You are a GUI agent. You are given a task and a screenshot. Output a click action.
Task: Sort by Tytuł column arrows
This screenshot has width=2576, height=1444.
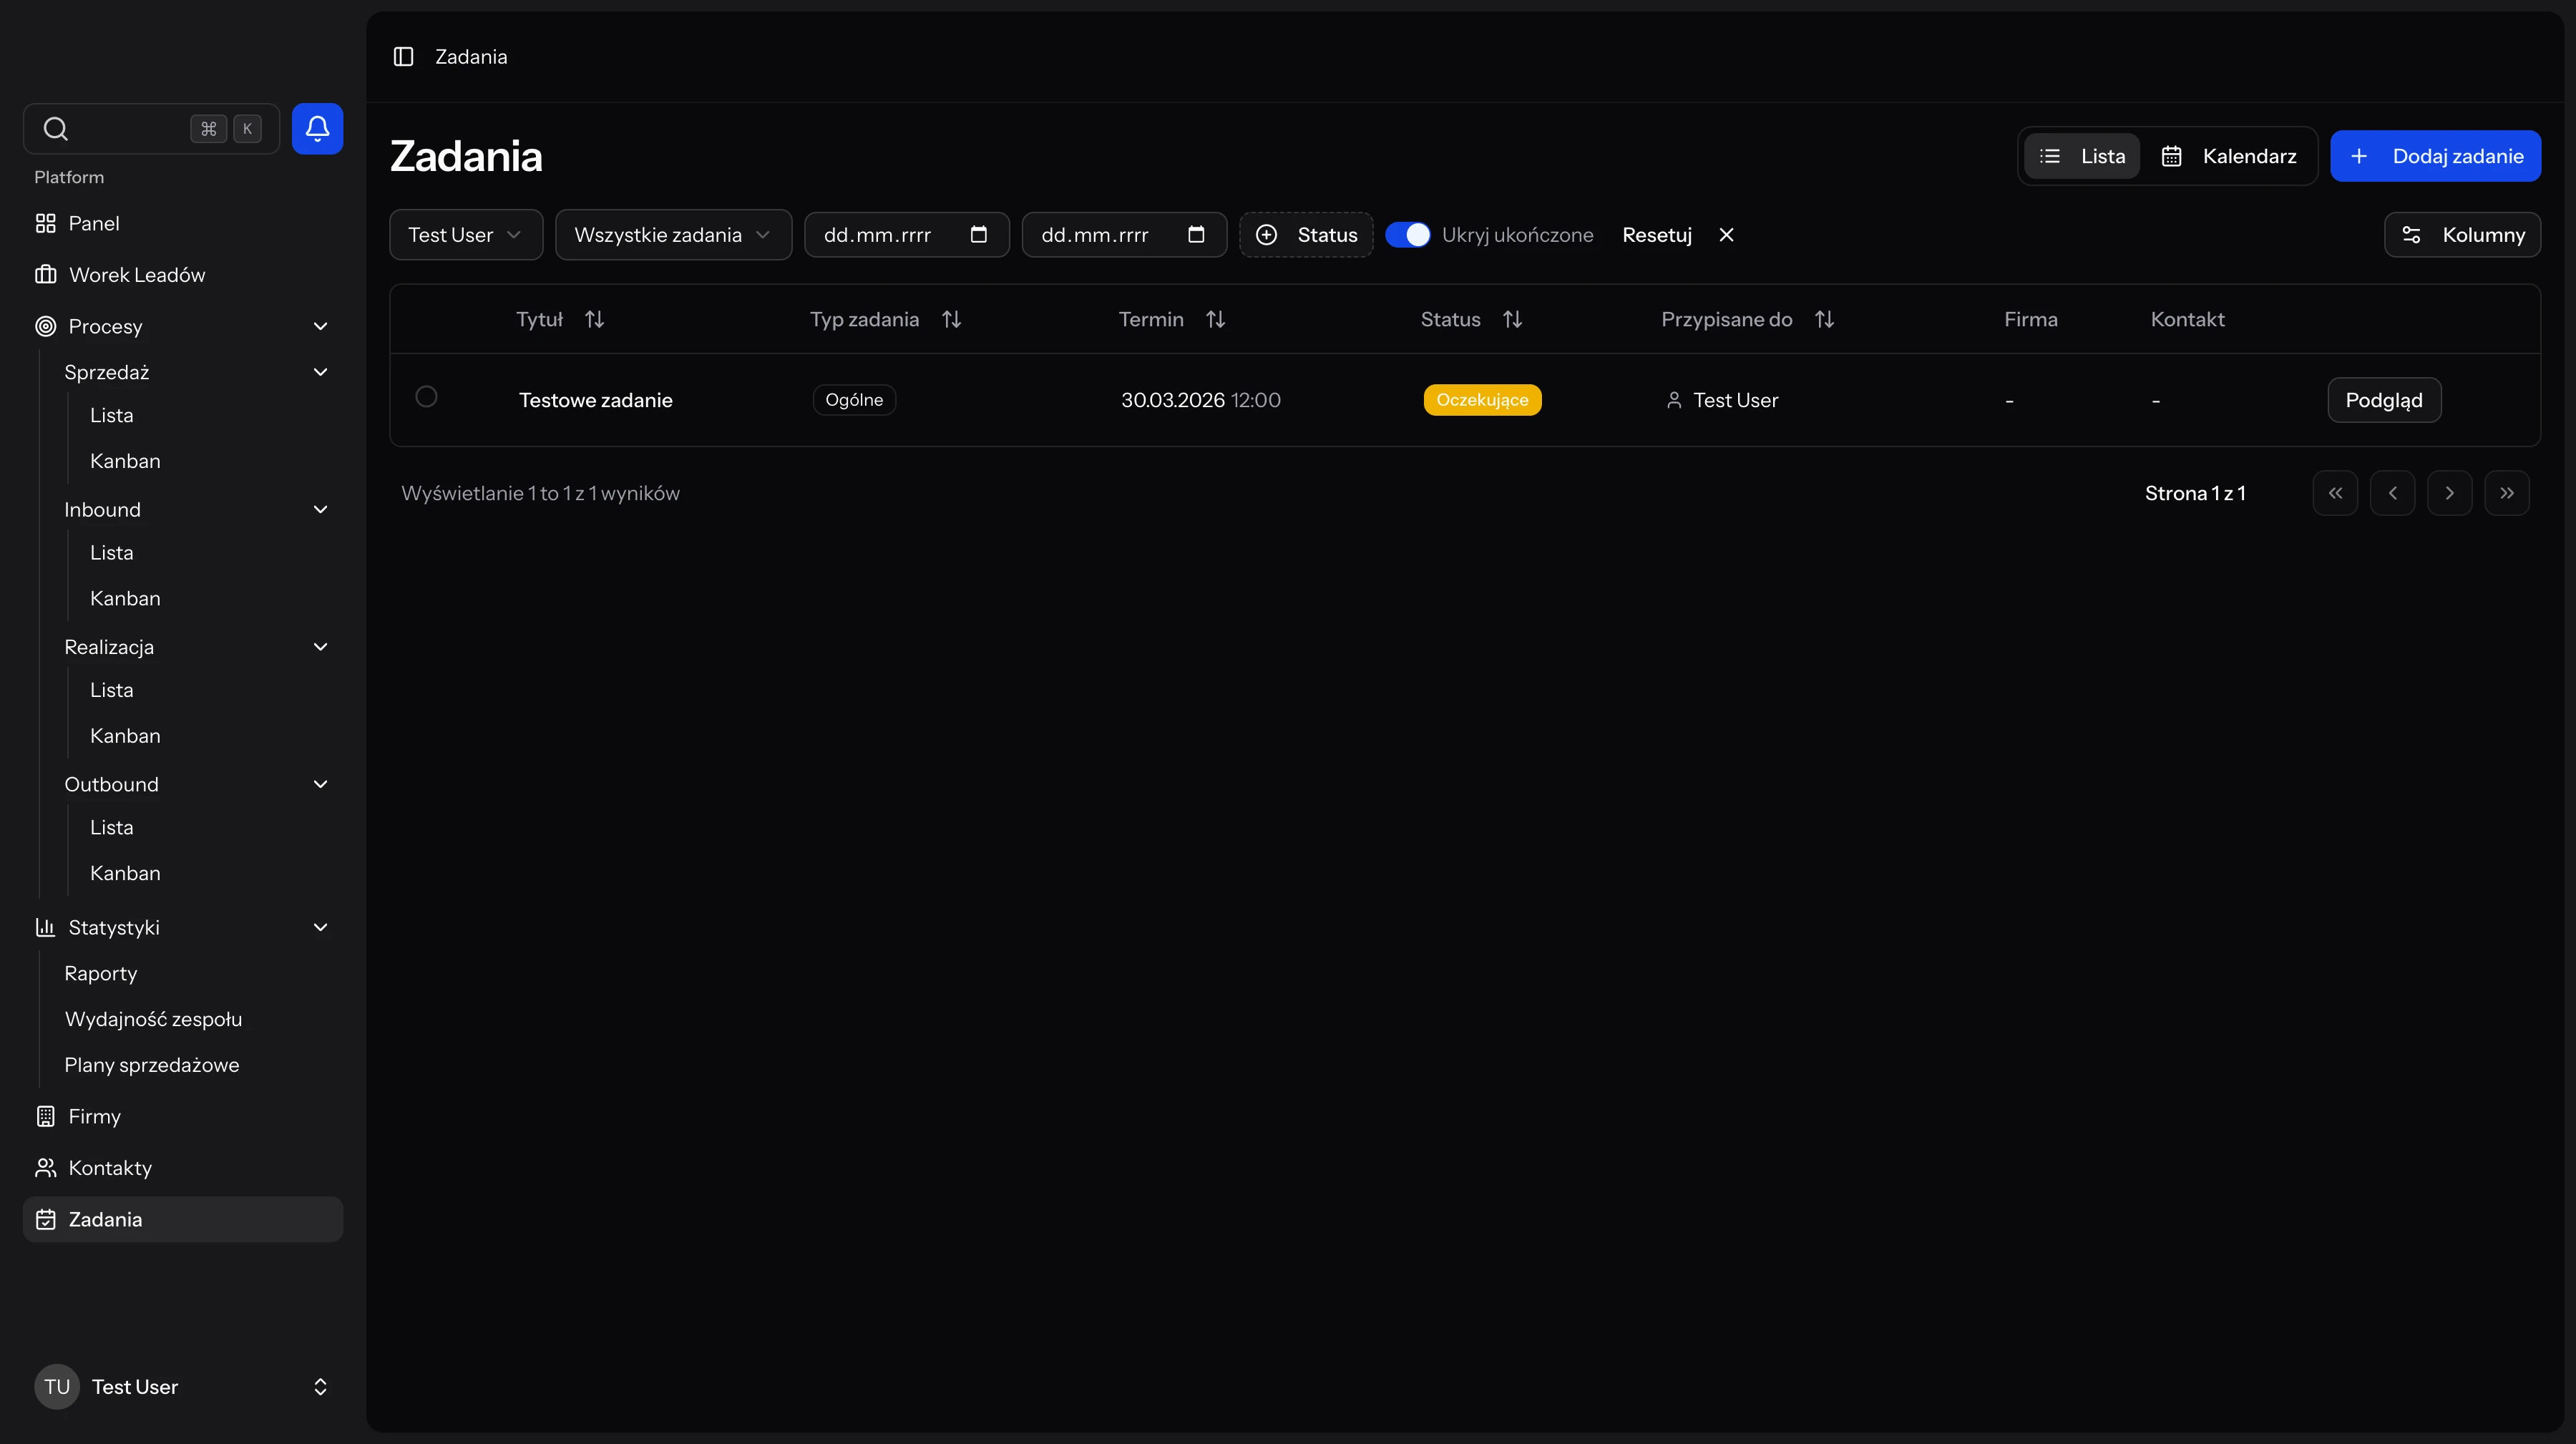(594, 319)
